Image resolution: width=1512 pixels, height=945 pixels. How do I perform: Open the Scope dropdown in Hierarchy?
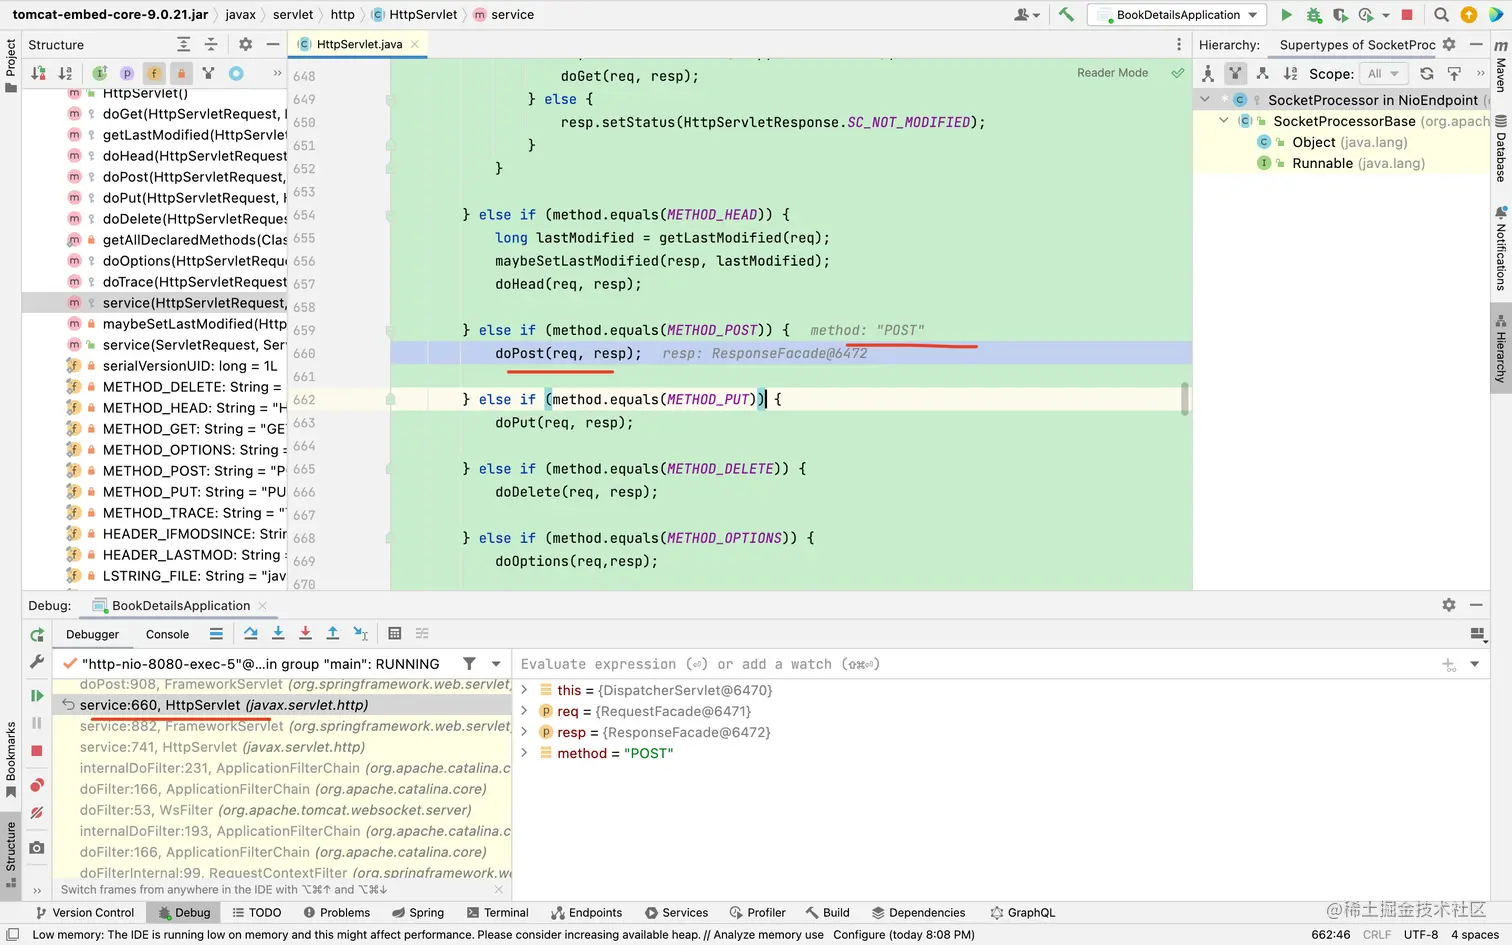pyautogui.click(x=1383, y=73)
